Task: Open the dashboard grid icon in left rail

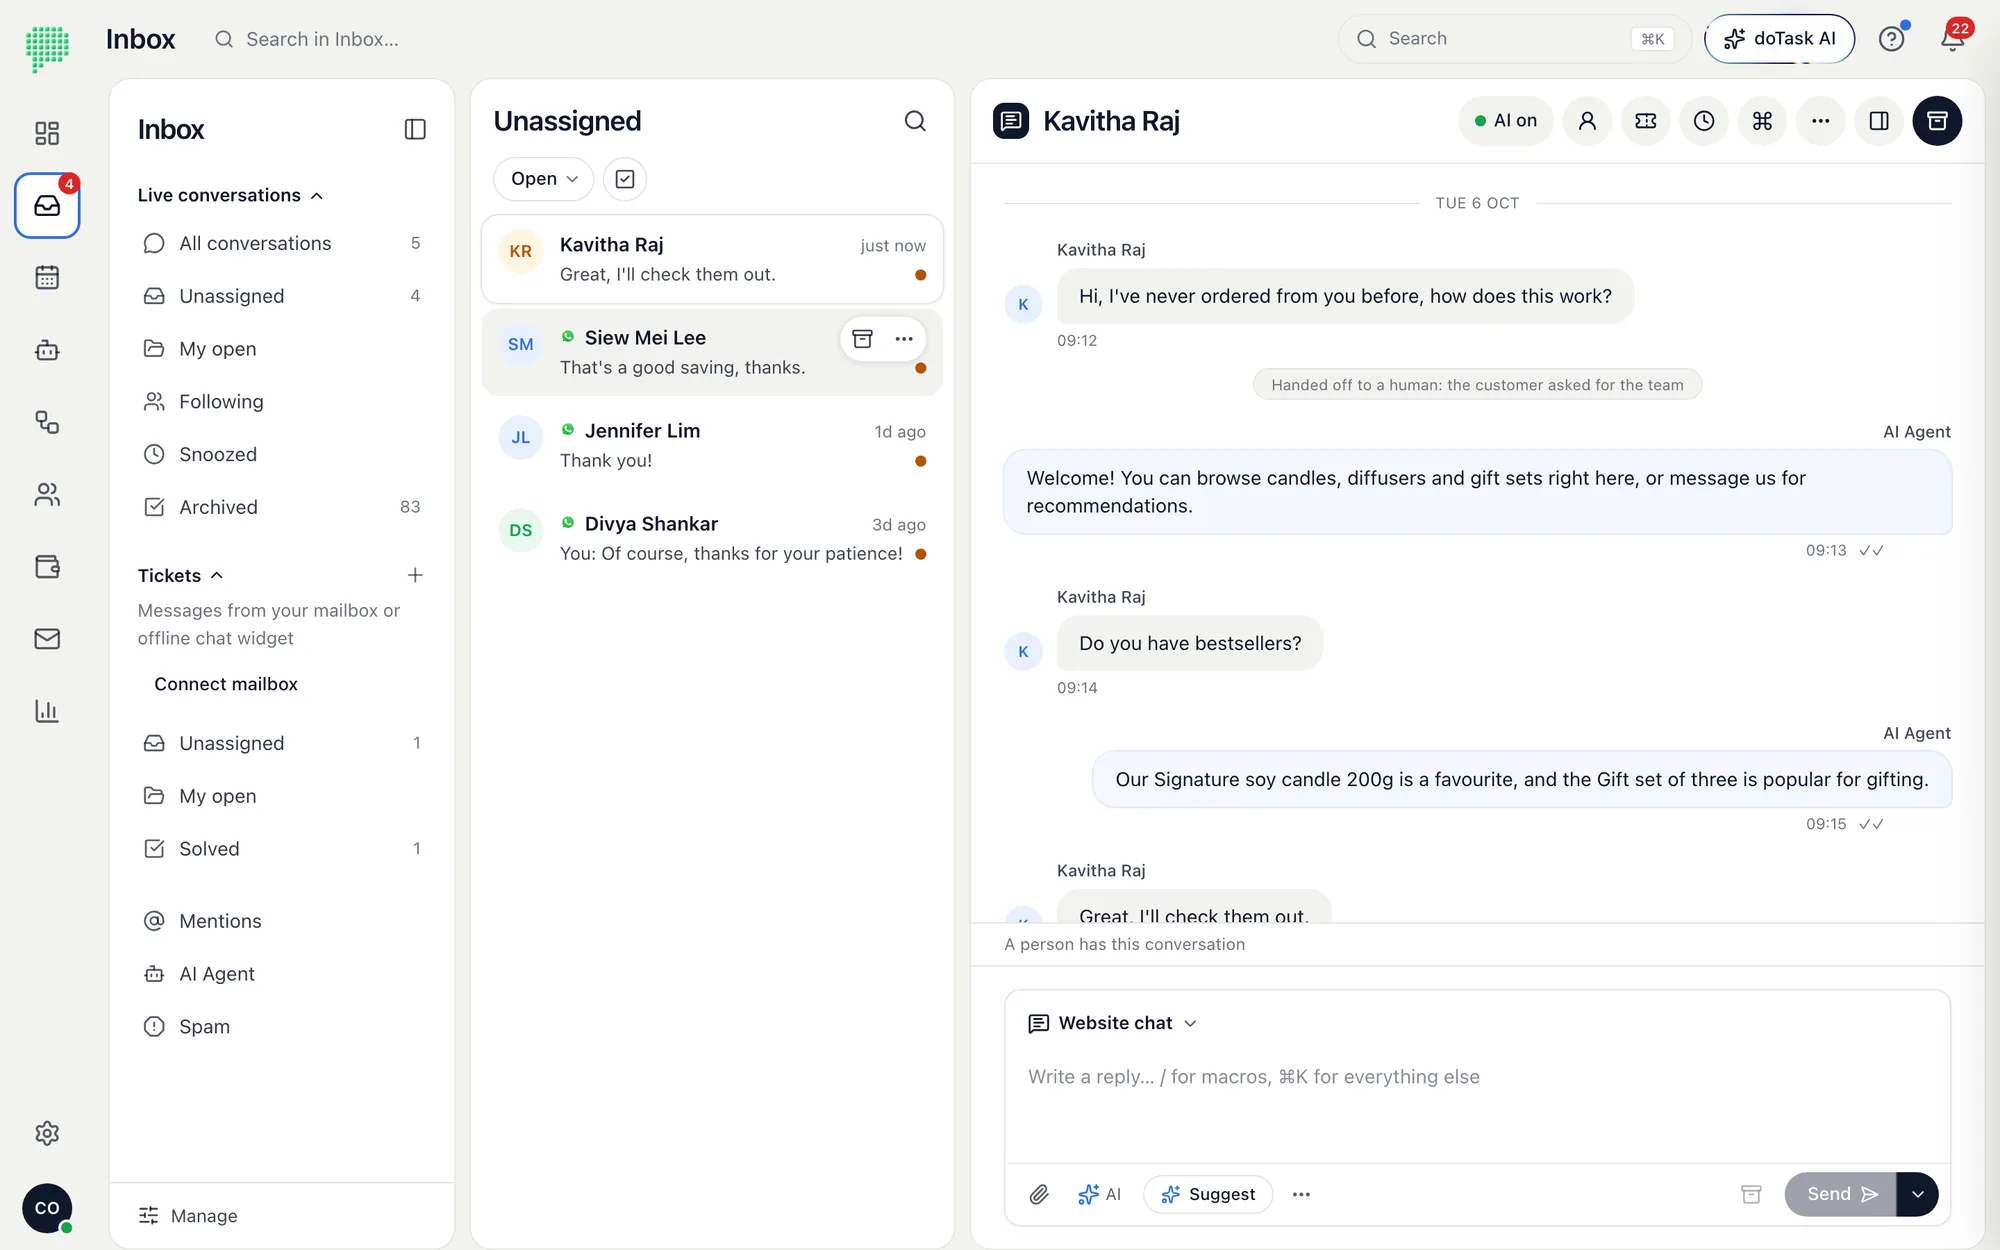Action: [x=47, y=133]
